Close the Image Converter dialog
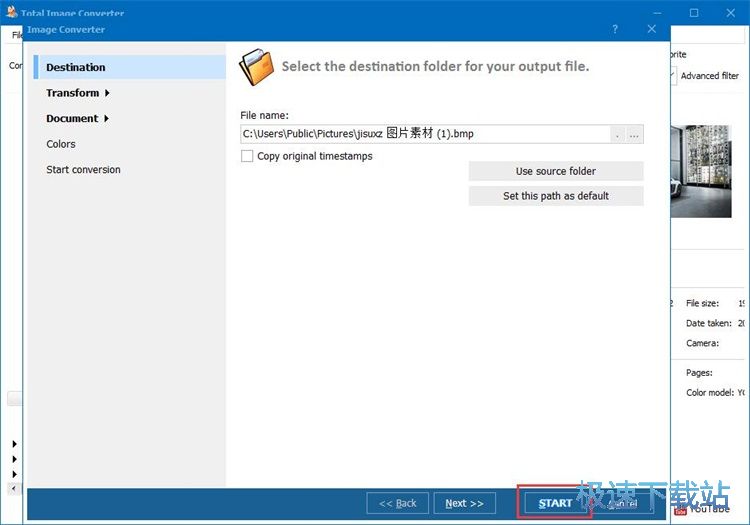This screenshot has width=750, height=525. (652, 30)
